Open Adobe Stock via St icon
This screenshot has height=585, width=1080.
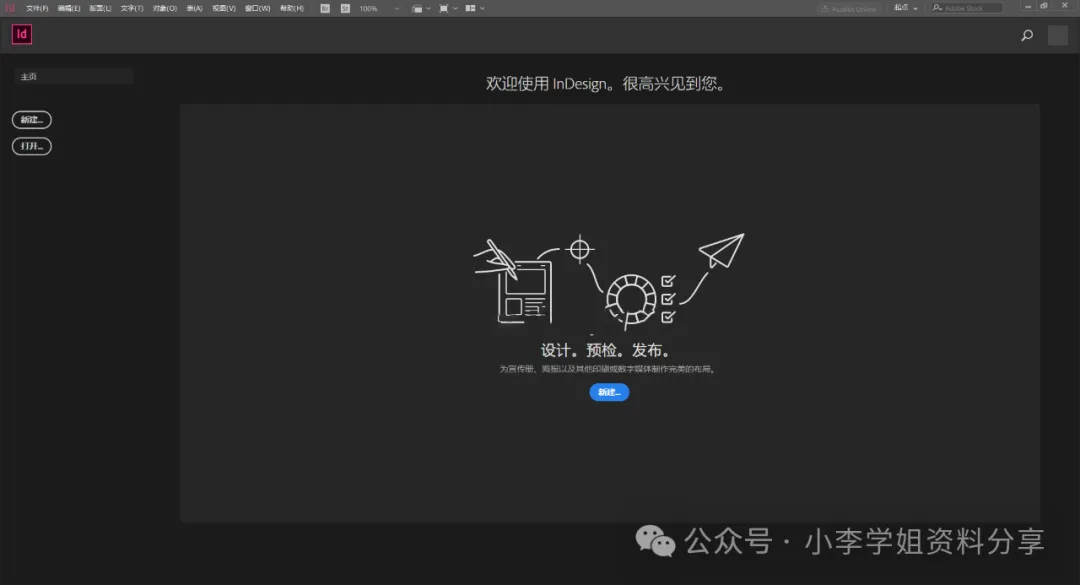pos(345,8)
